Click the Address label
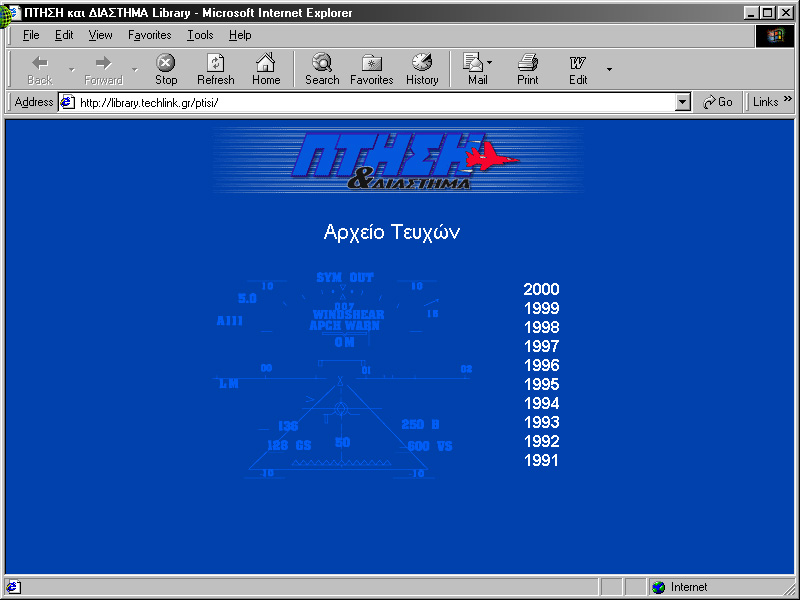This screenshot has height=600, width=800. pyautogui.click(x=34, y=103)
